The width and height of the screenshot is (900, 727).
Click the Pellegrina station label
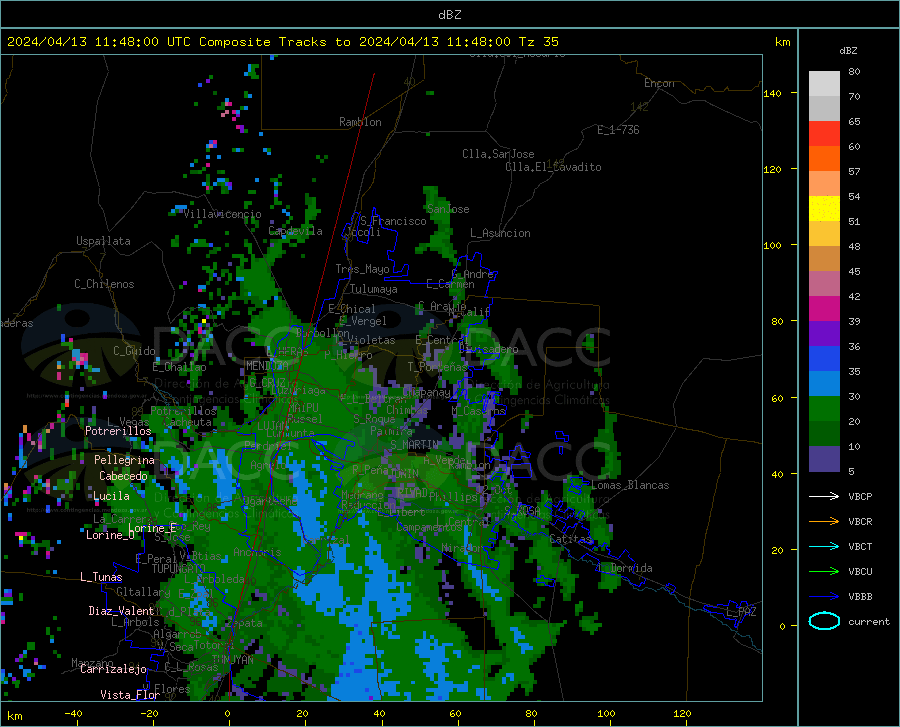[124, 460]
